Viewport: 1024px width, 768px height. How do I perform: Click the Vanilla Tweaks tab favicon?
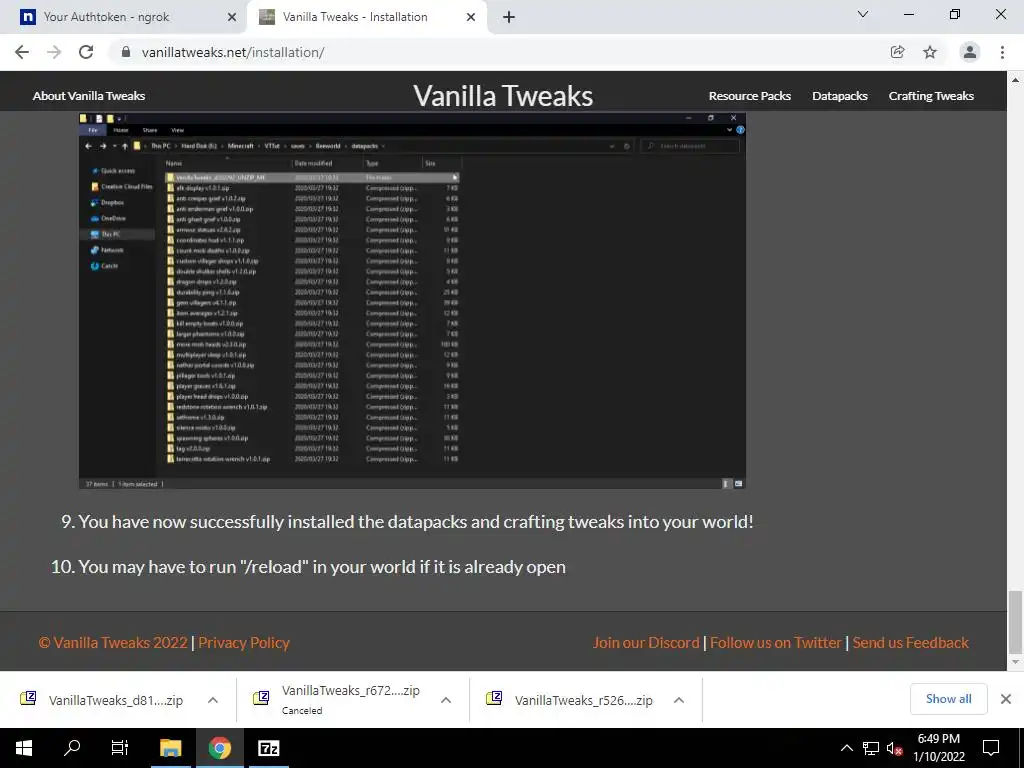pos(266,17)
